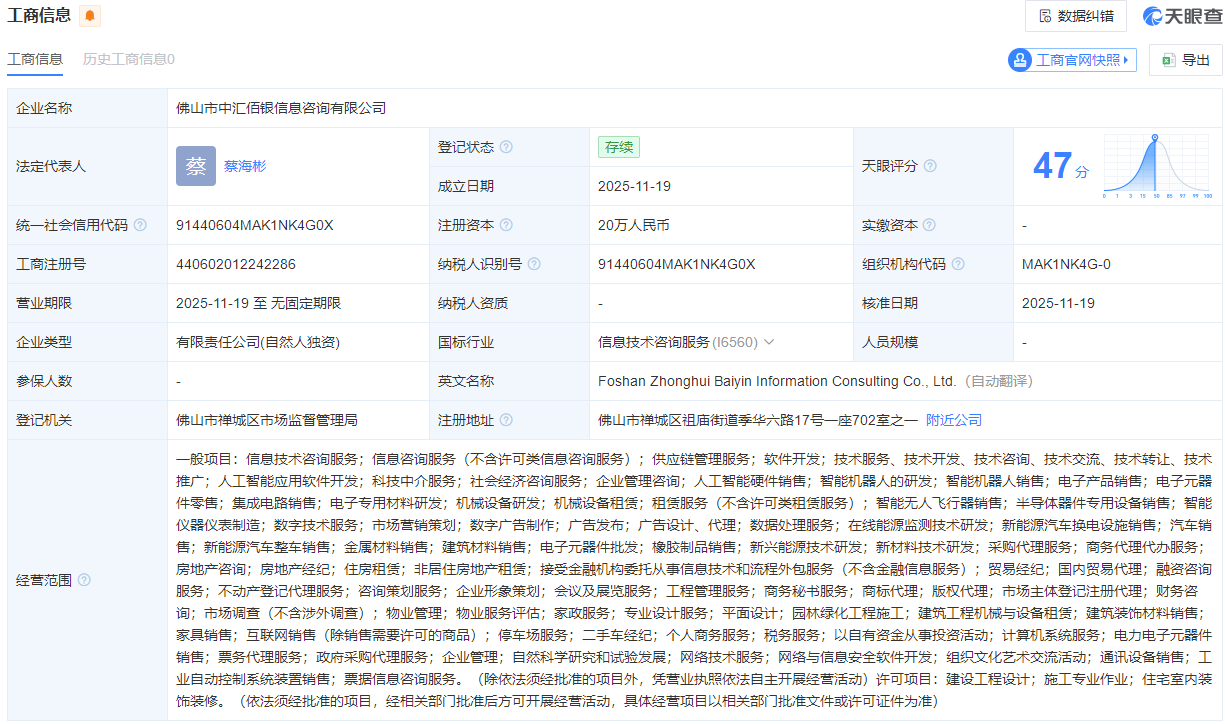Click the 天眼评分 score distribution chart
The width and height of the screenshot is (1225, 724).
[x=1155, y=166]
